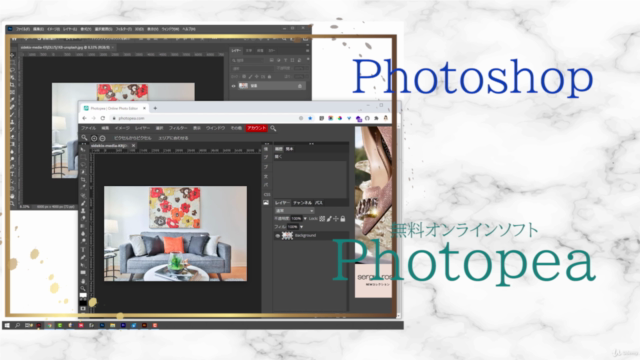Open Windows Start menu

(x=7, y=325)
